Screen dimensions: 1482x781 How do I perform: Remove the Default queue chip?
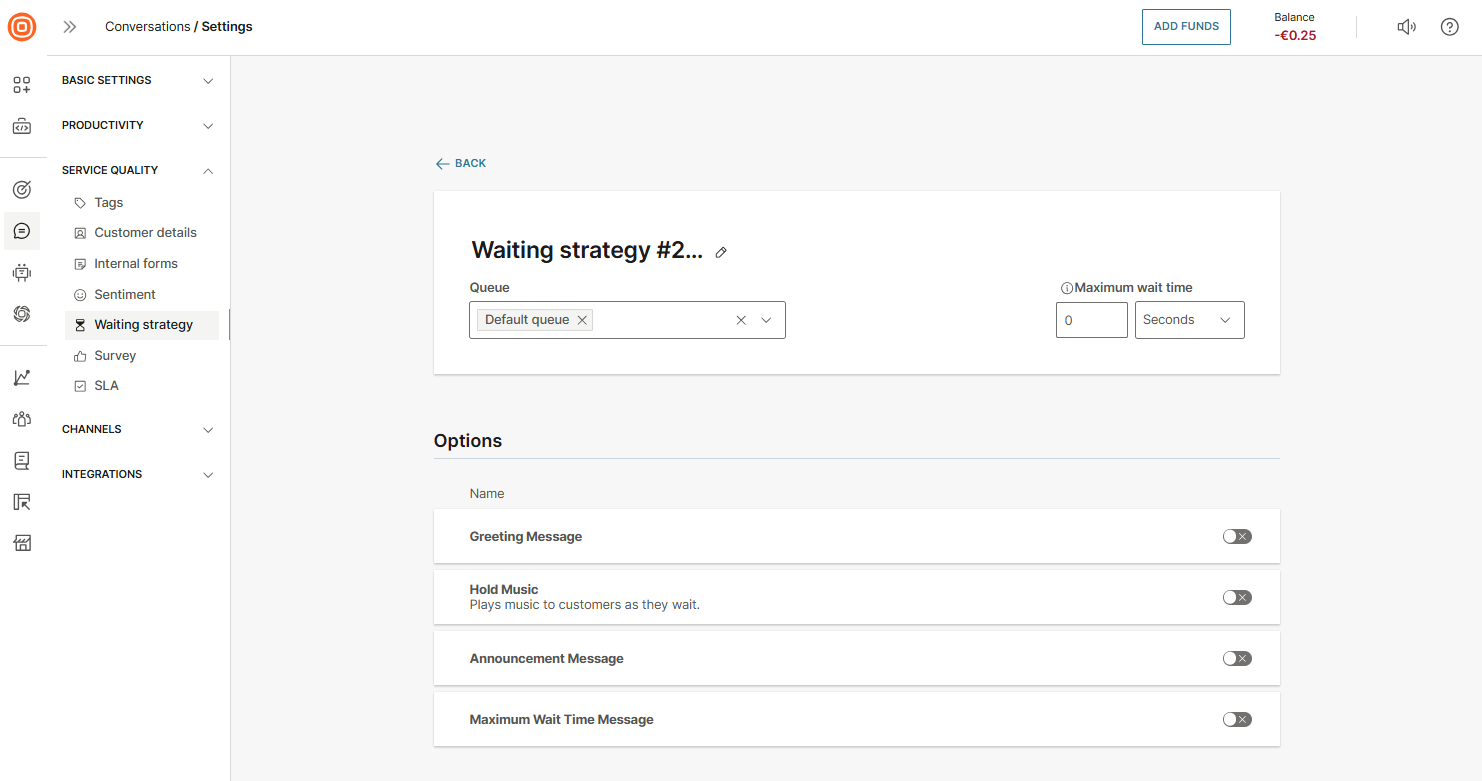(582, 320)
